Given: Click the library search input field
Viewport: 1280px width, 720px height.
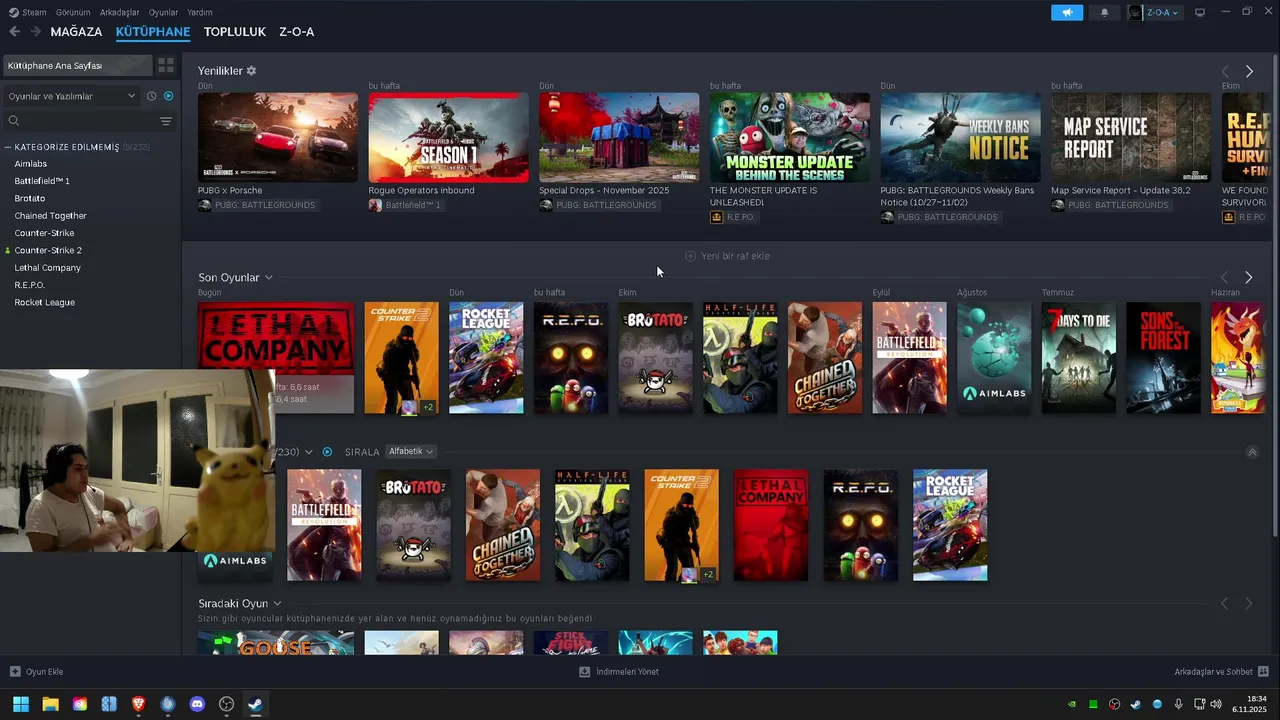Looking at the screenshot, I should coord(88,121).
